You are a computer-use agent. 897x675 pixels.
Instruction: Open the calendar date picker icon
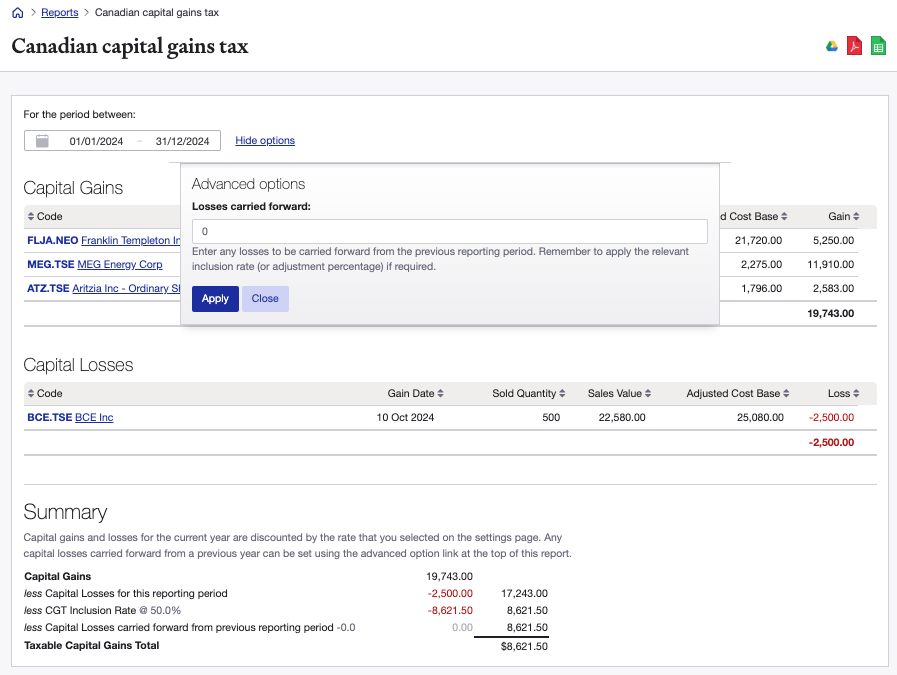coord(42,141)
